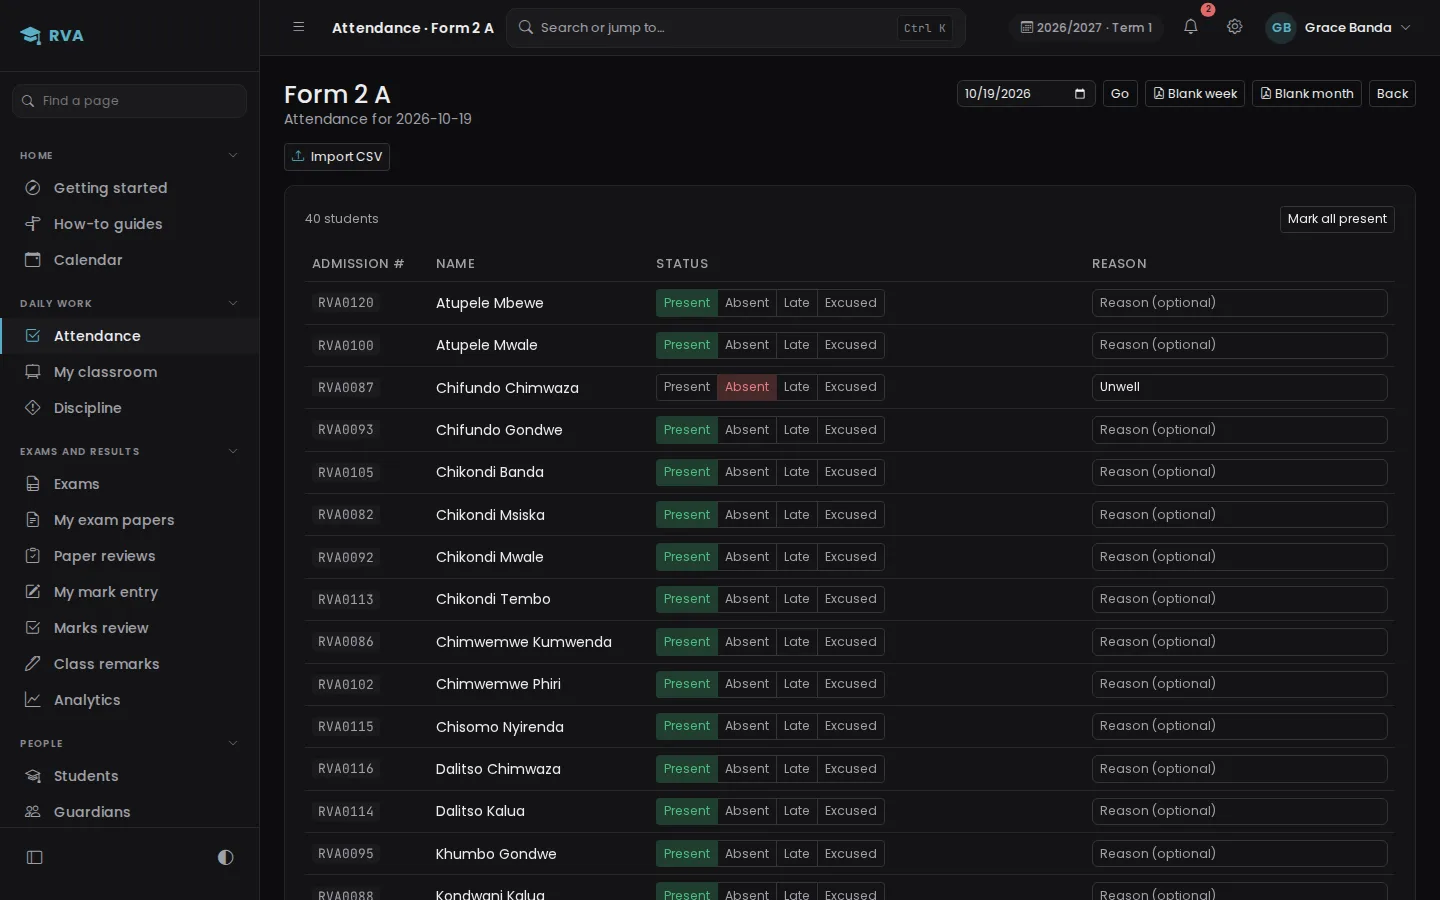Go to My mark entry page
The width and height of the screenshot is (1440, 900).
[130, 592]
